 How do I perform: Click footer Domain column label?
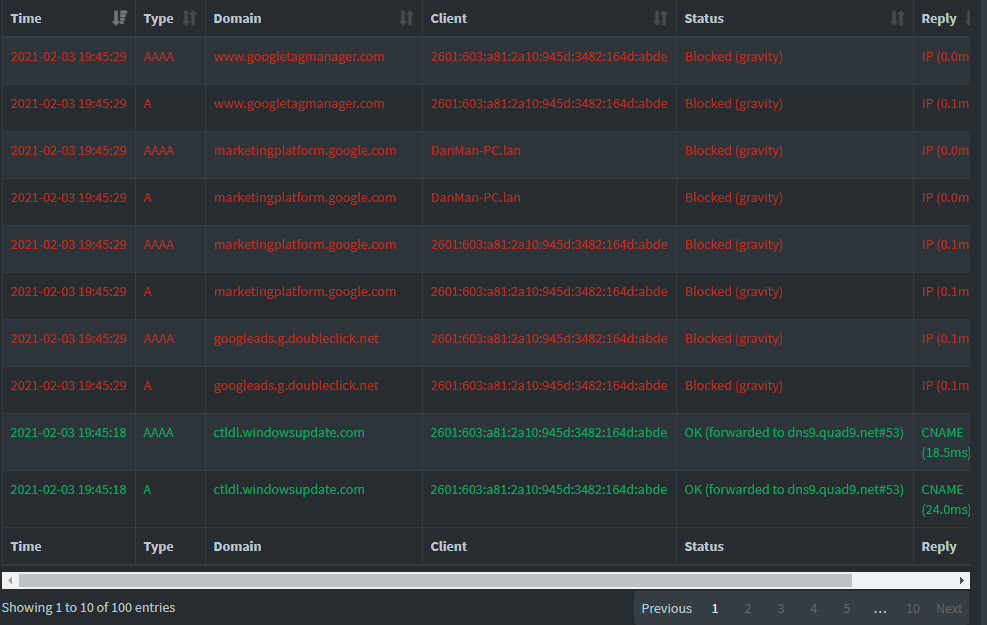coord(237,546)
